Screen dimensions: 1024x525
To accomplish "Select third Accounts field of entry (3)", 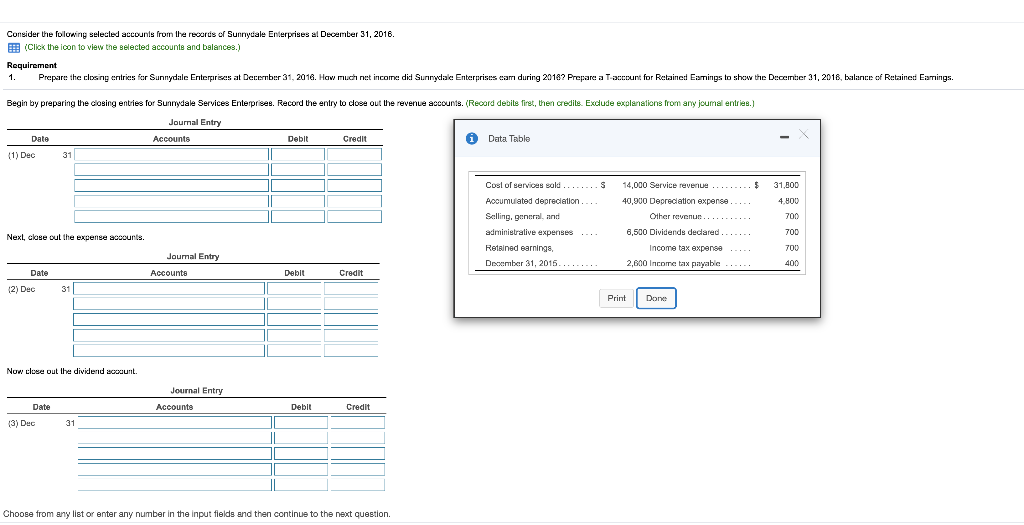I will (174, 453).
